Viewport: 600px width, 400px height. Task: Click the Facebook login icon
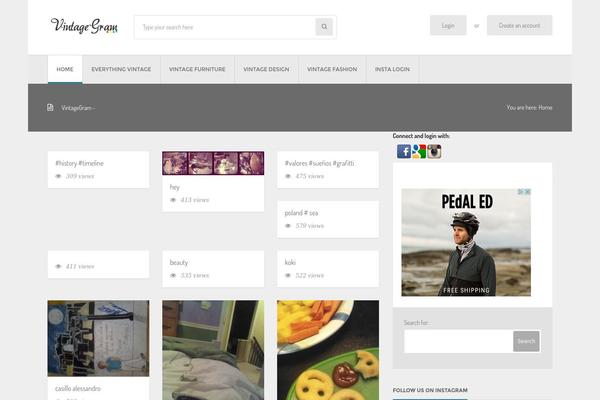404,152
